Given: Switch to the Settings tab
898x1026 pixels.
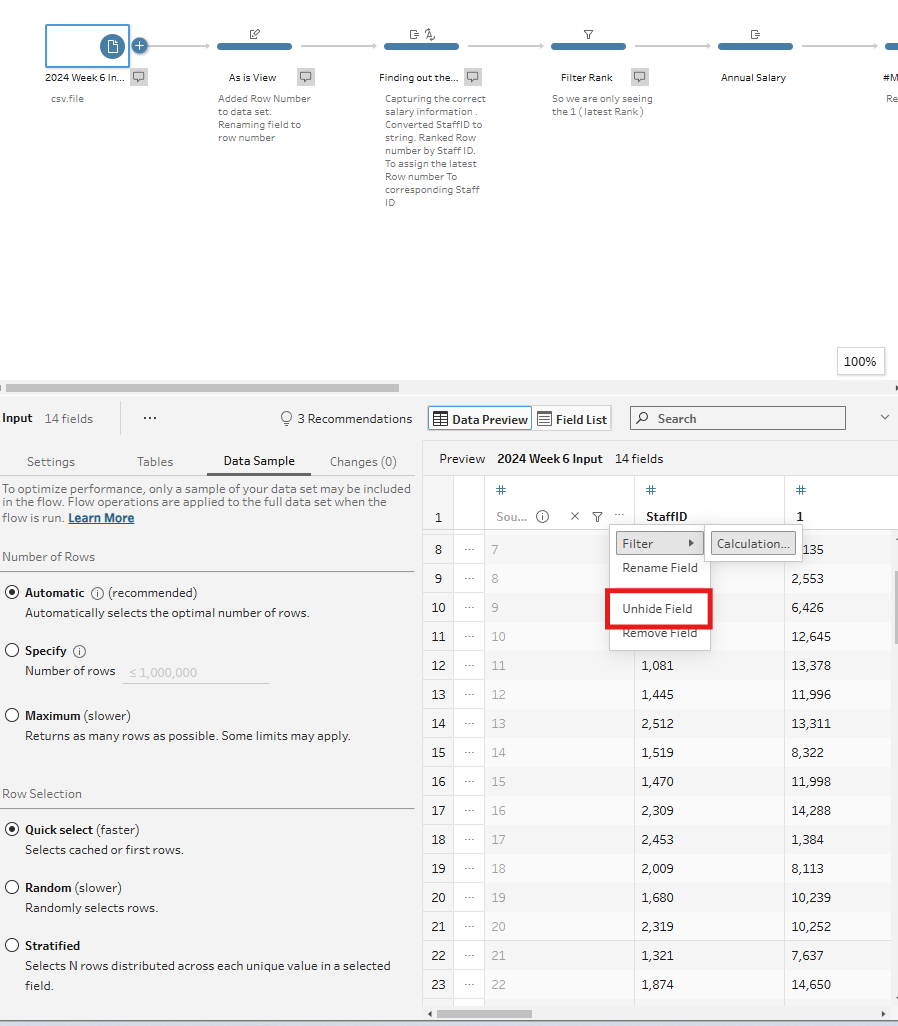Looking at the screenshot, I should 51,462.
